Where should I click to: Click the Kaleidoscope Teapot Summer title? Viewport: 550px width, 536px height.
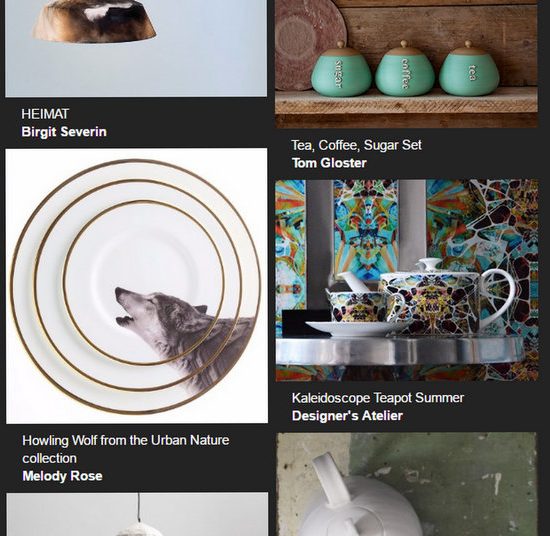378,398
